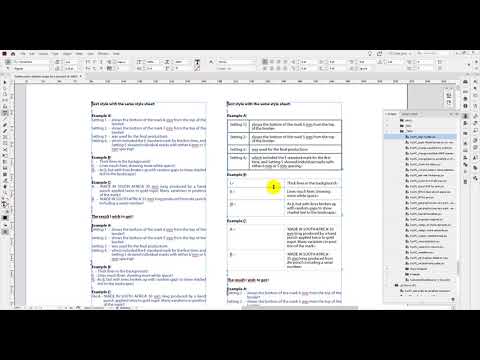Viewport: 480px width, 360px height.
Task: Click the horizontal document scrollbar
Action: [300, 307]
